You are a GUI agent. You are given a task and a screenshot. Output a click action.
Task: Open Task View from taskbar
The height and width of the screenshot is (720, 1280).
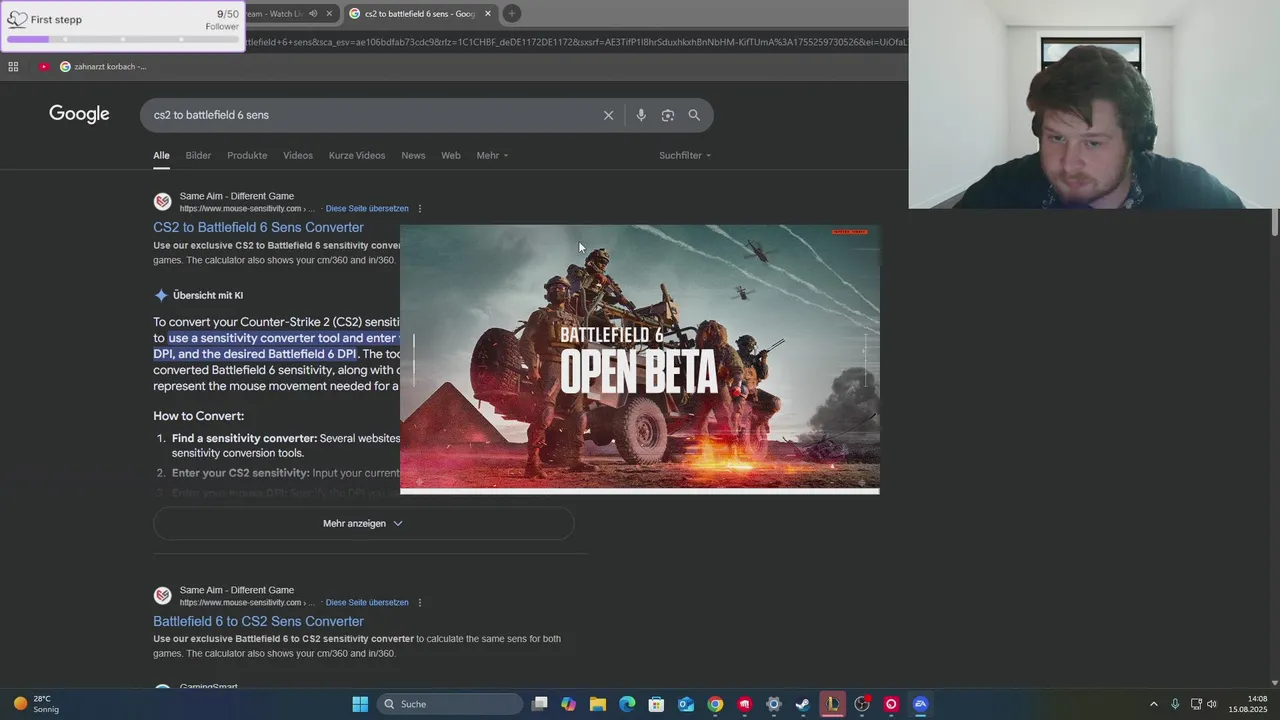click(x=540, y=704)
